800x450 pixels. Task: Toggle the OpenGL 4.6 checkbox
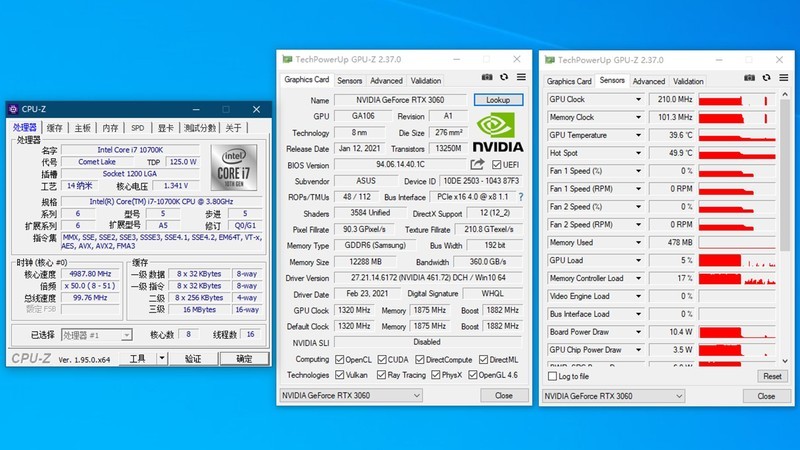point(472,375)
